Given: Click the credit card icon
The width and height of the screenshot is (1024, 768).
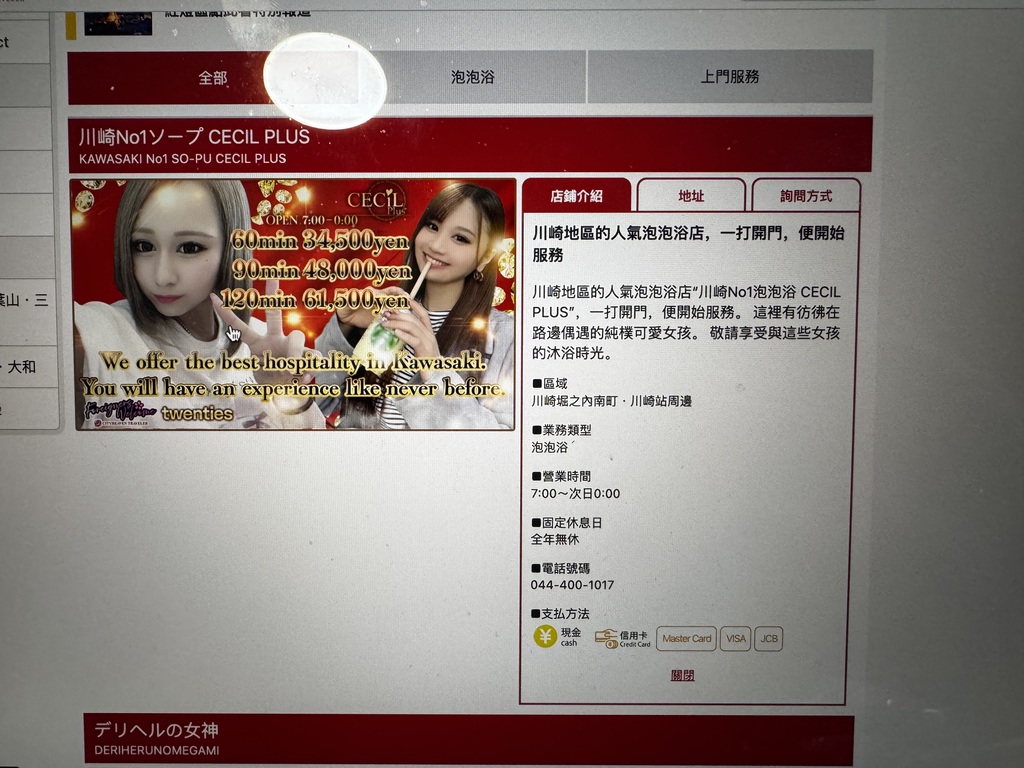Looking at the screenshot, I should click(x=606, y=637).
